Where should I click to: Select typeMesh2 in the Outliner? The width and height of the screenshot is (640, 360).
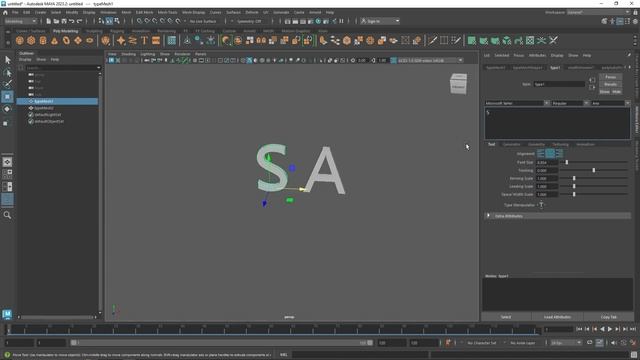tap(44, 108)
